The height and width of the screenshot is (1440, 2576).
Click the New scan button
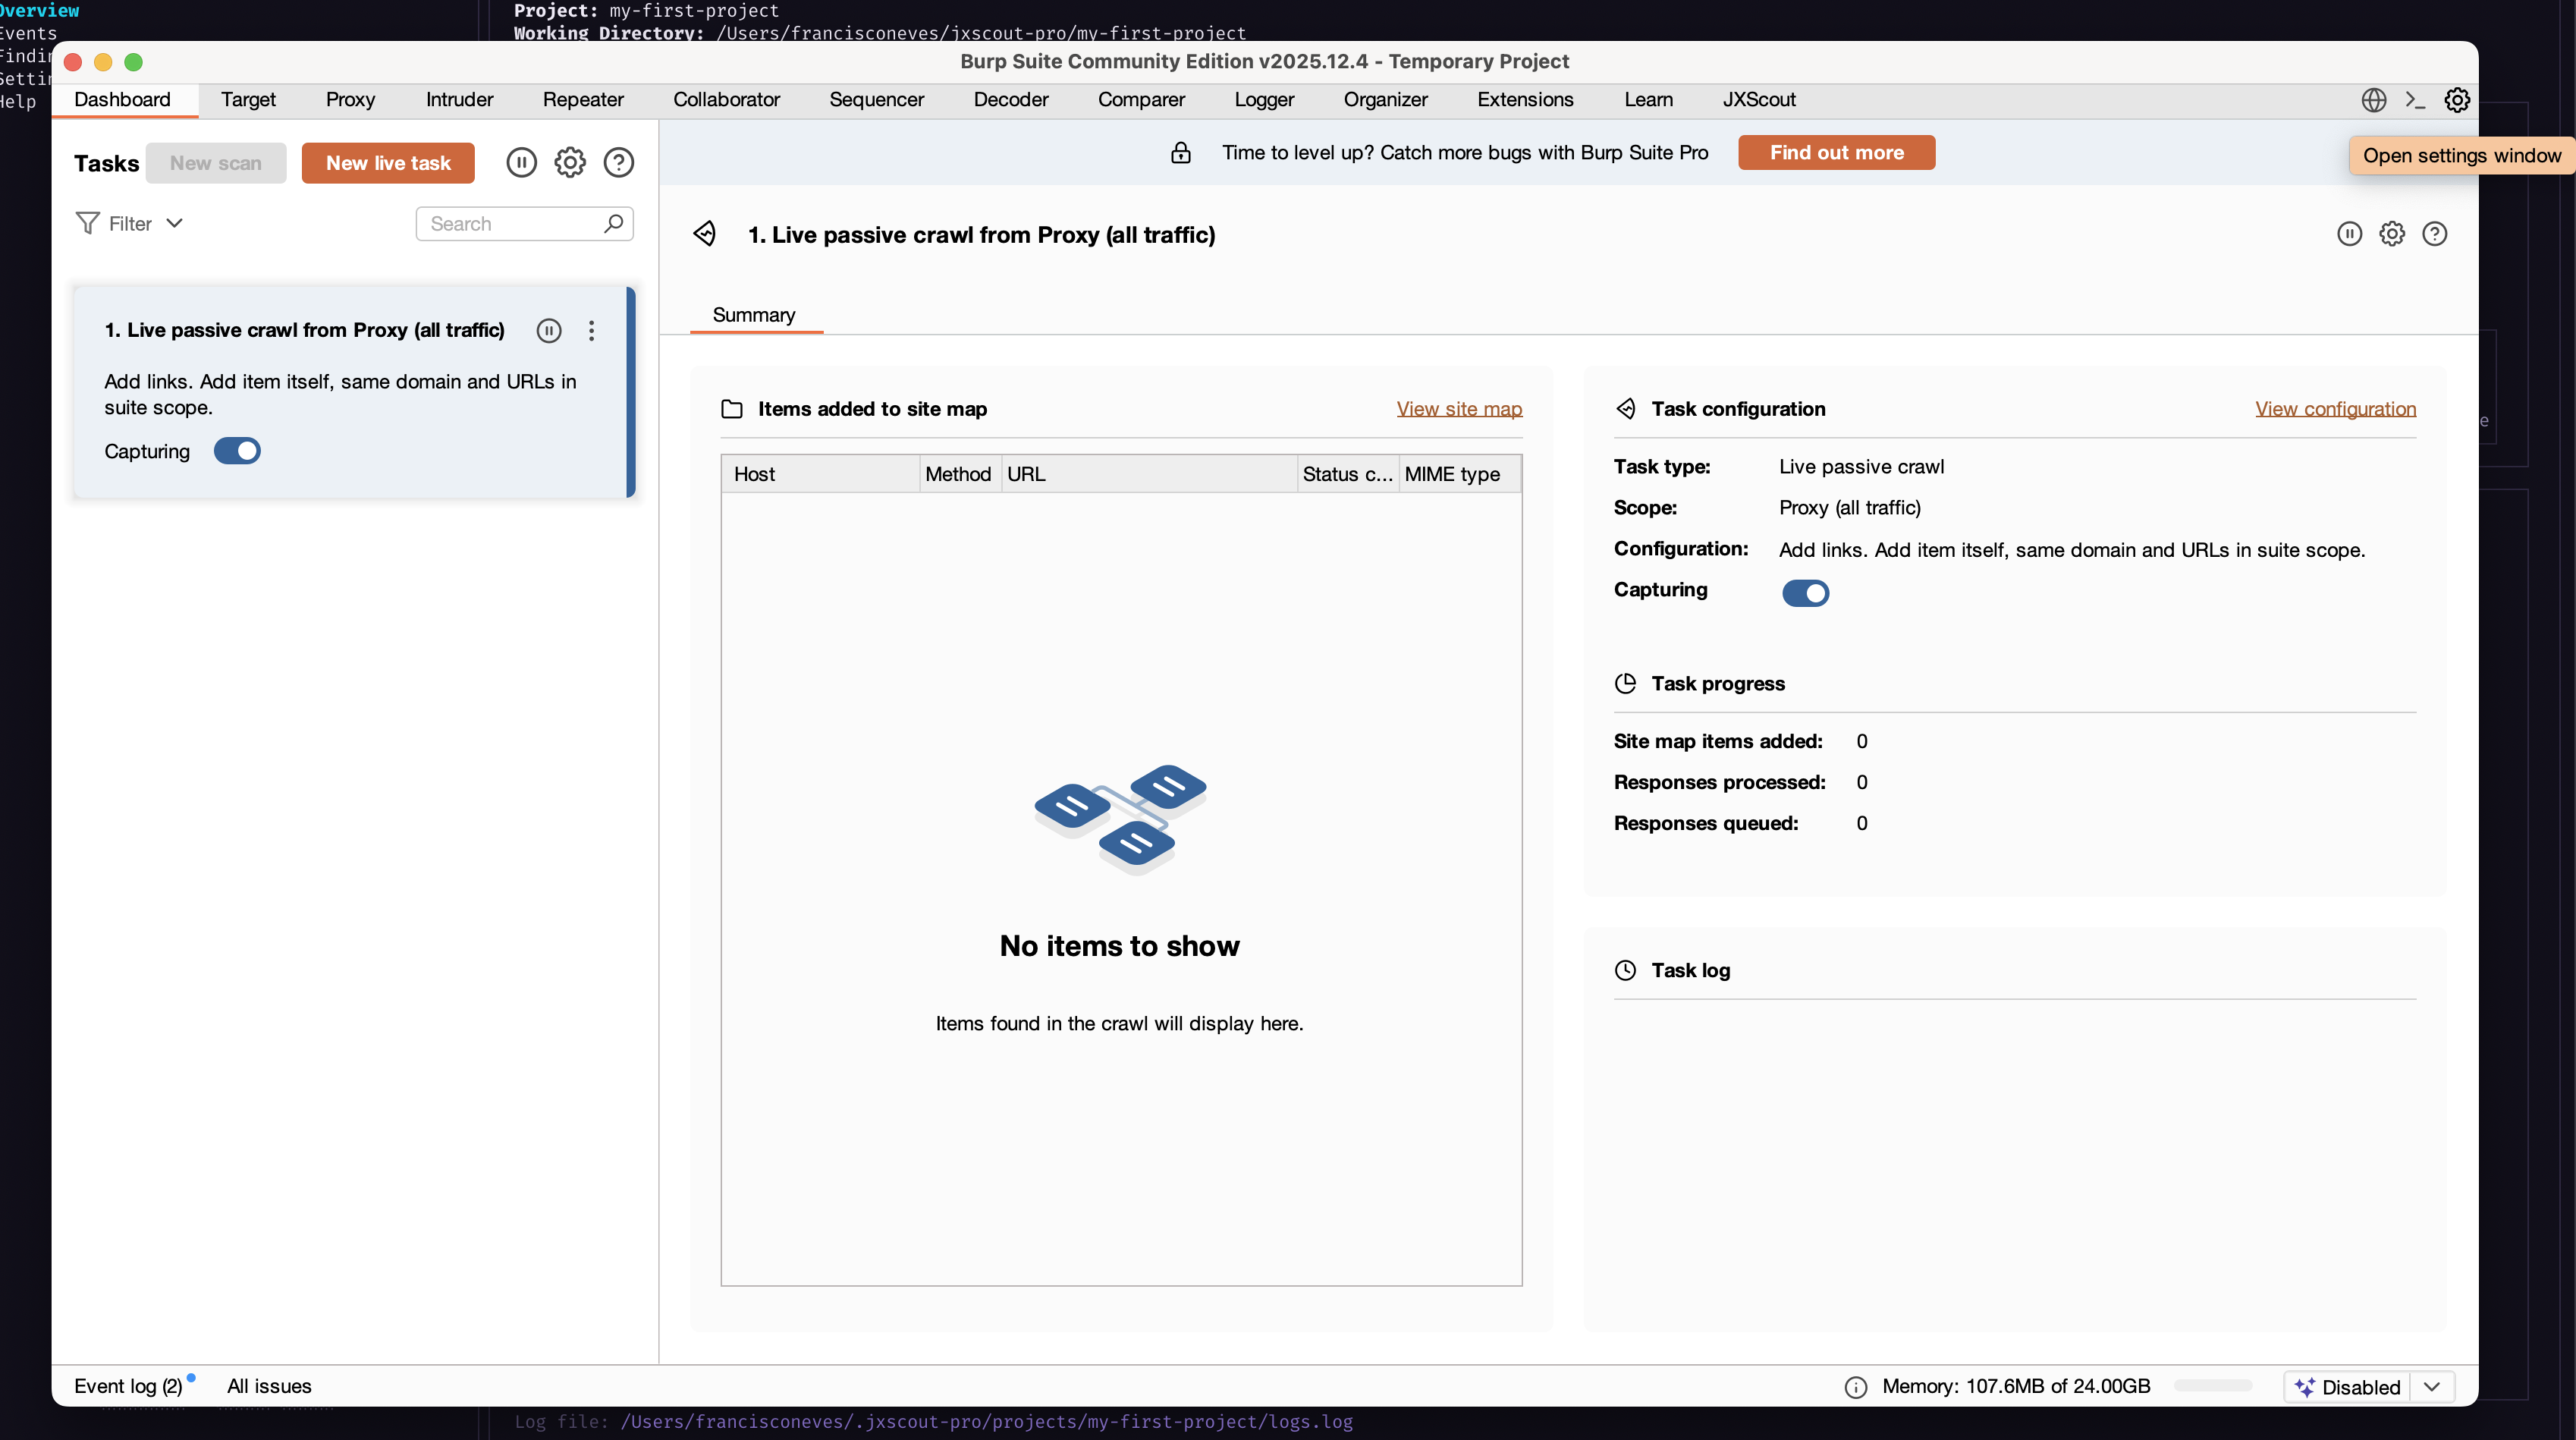216,163
